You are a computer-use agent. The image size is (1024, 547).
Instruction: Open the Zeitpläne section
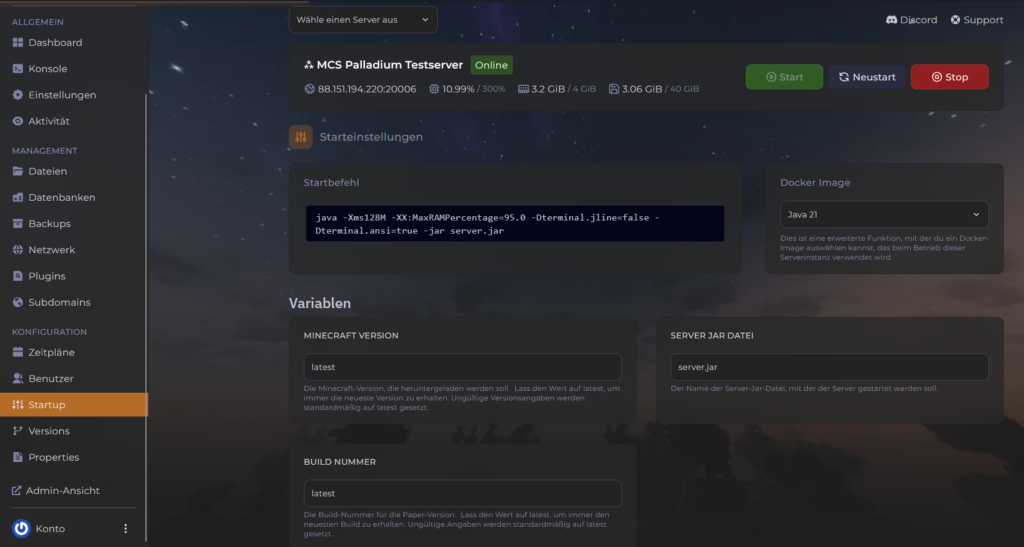click(51, 353)
